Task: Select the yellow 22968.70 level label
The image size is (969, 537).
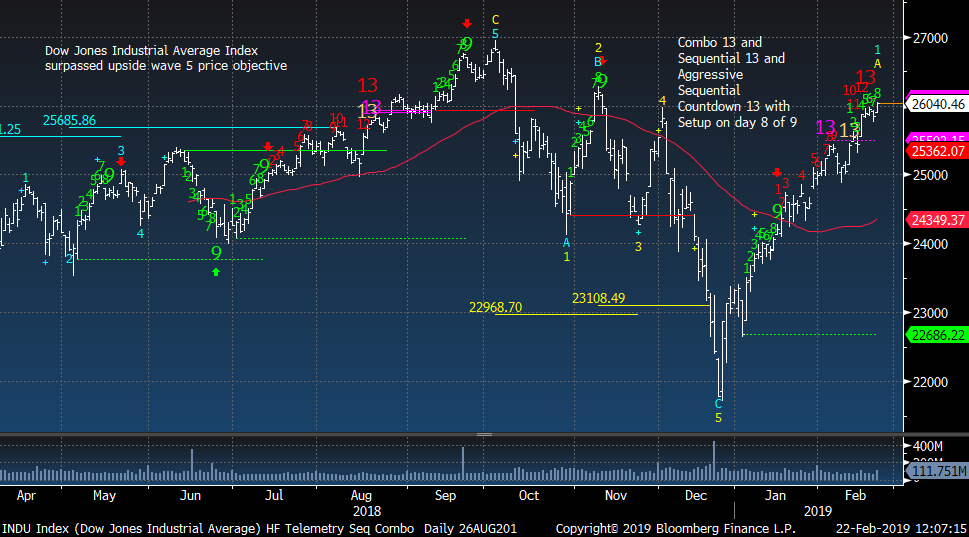Action: pos(495,307)
